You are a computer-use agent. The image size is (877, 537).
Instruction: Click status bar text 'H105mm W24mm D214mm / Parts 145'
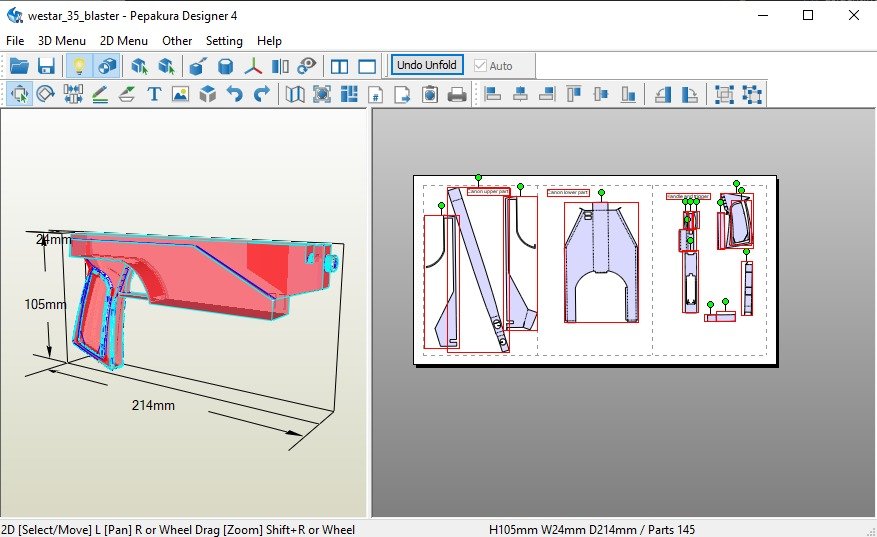(592, 529)
